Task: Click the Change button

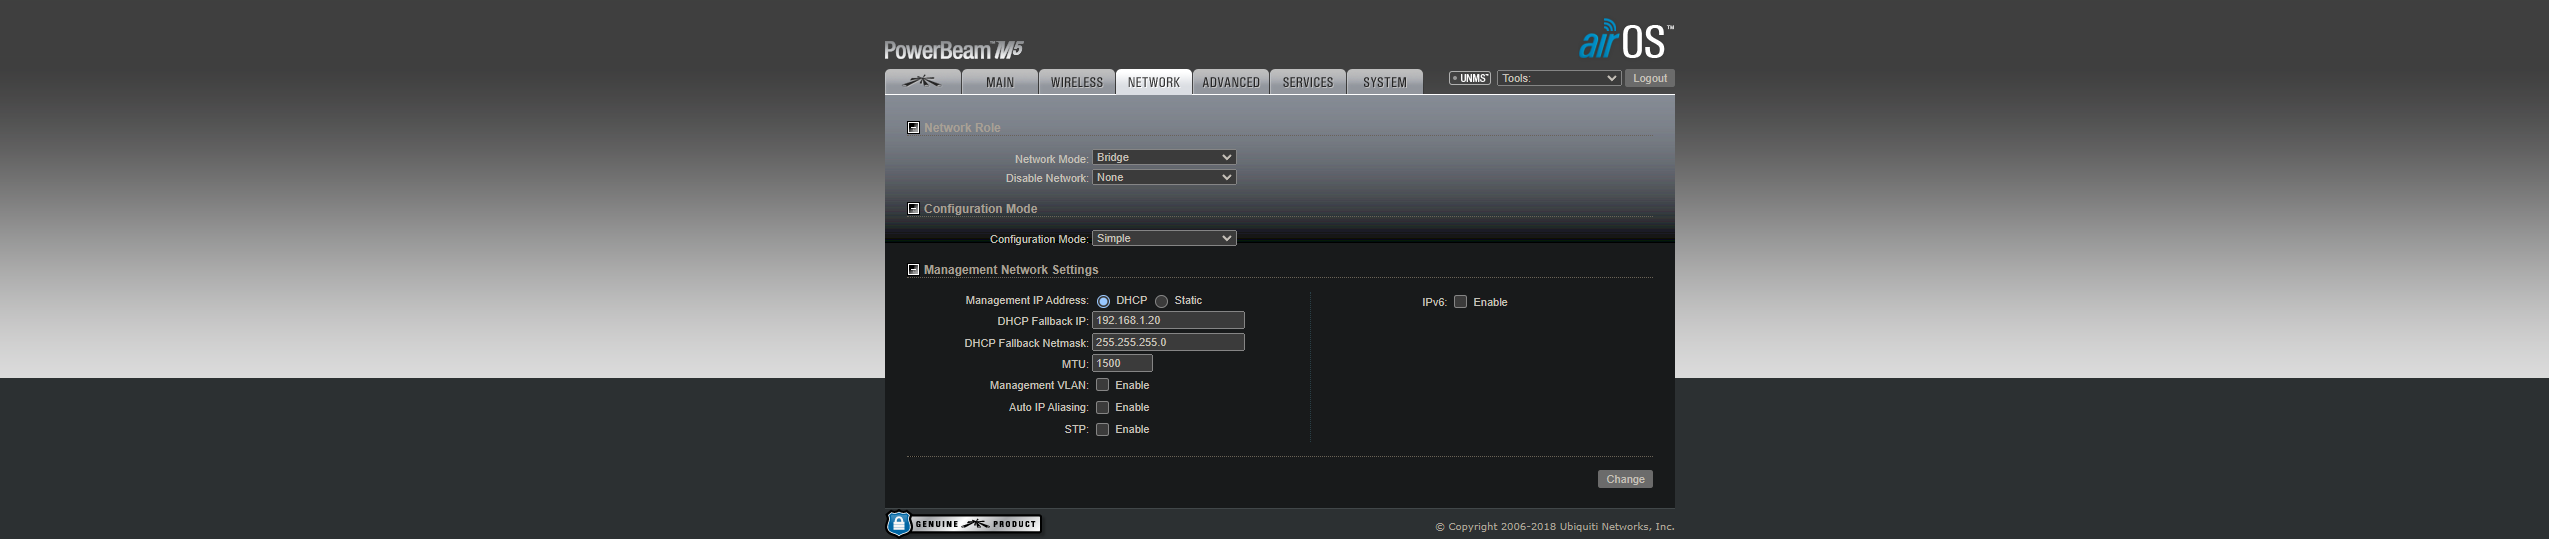Action: (1624, 479)
